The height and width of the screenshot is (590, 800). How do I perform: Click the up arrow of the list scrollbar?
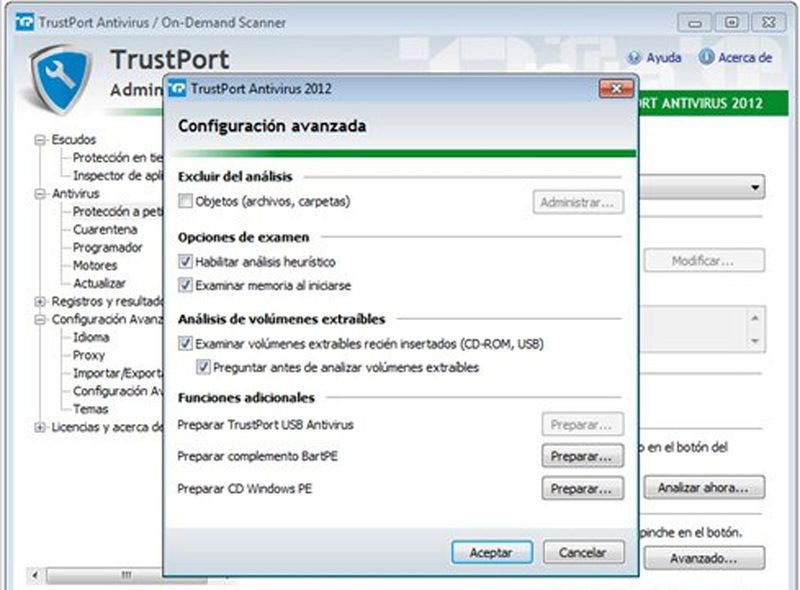tap(755, 318)
